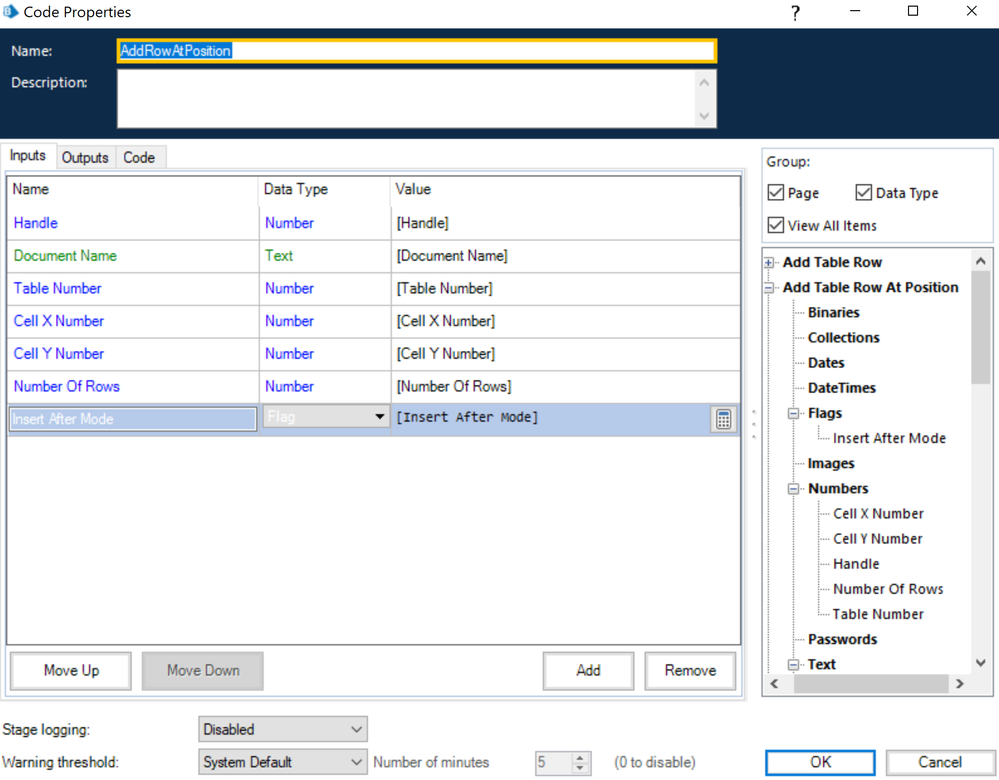Open the Stage logging dropdown
The height and width of the screenshot is (780, 999).
pos(283,729)
